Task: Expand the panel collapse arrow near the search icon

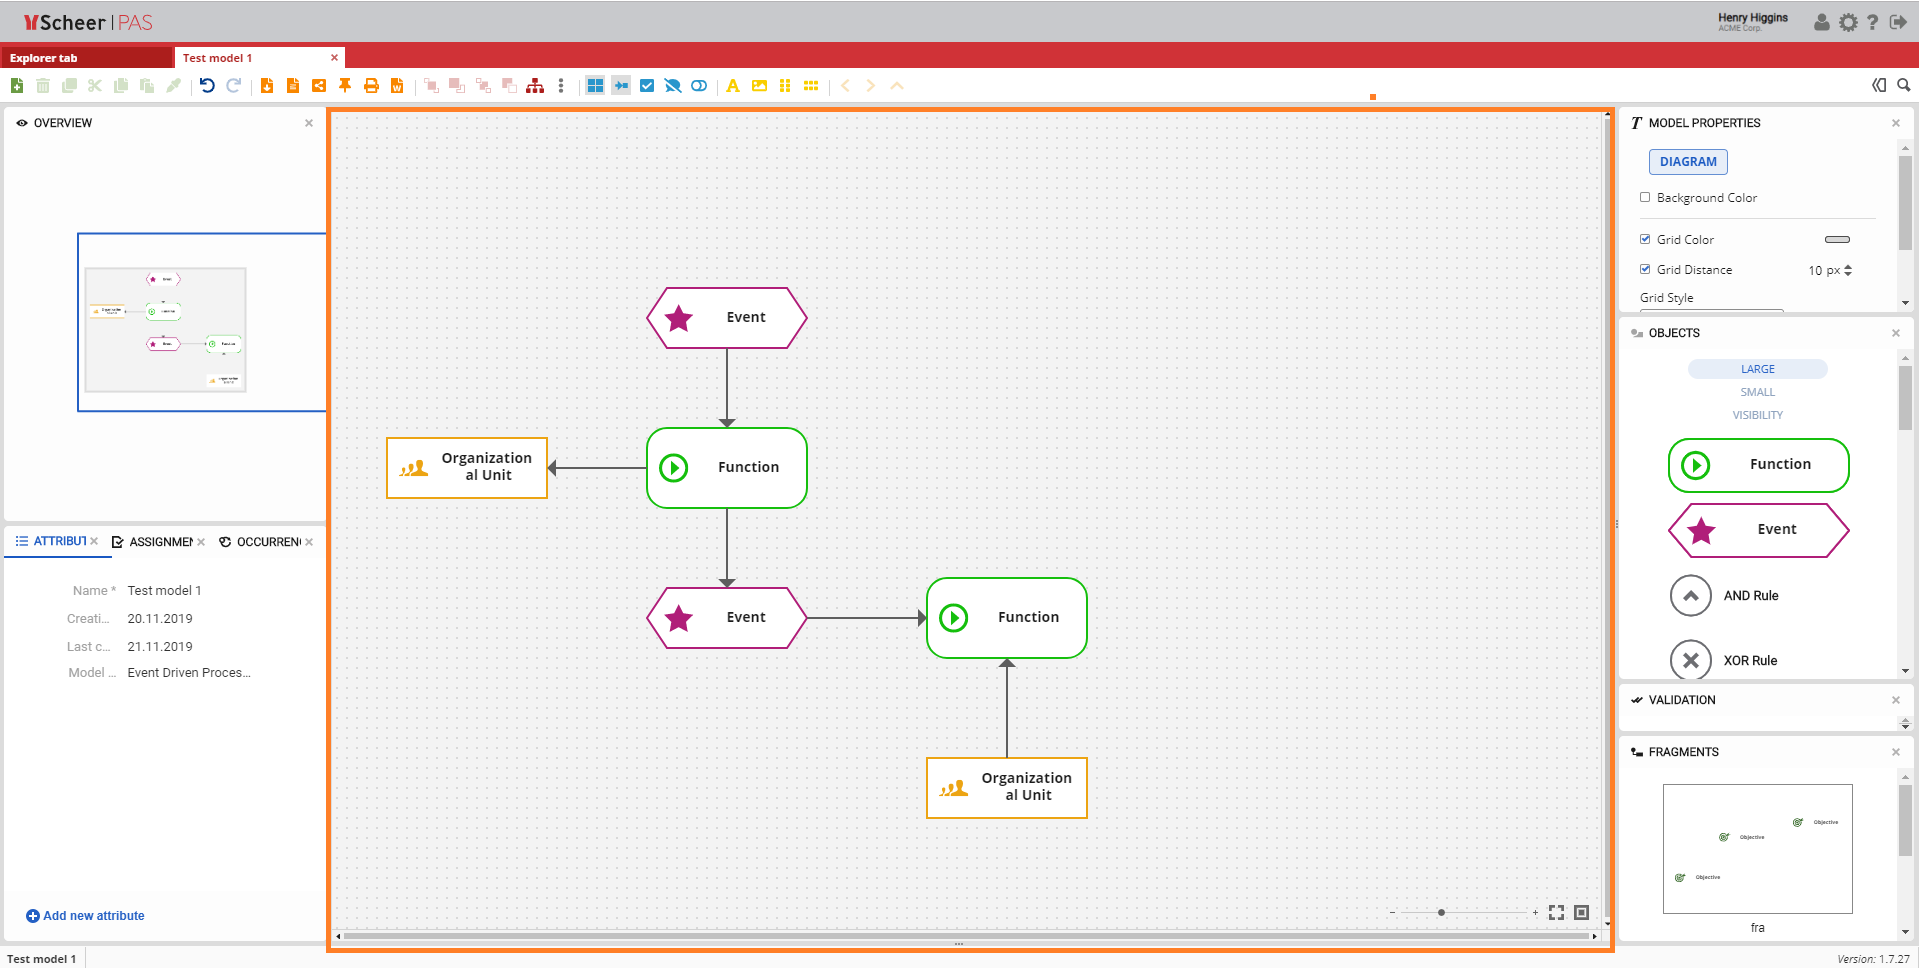Action: click(x=1878, y=85)
